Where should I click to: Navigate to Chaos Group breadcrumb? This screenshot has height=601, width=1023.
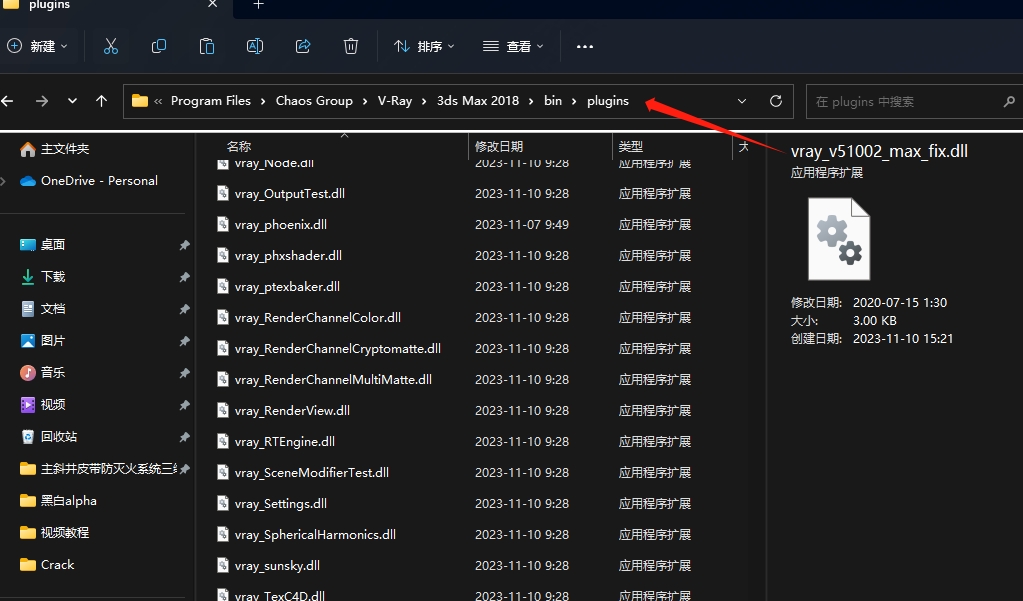coord(314,100)
